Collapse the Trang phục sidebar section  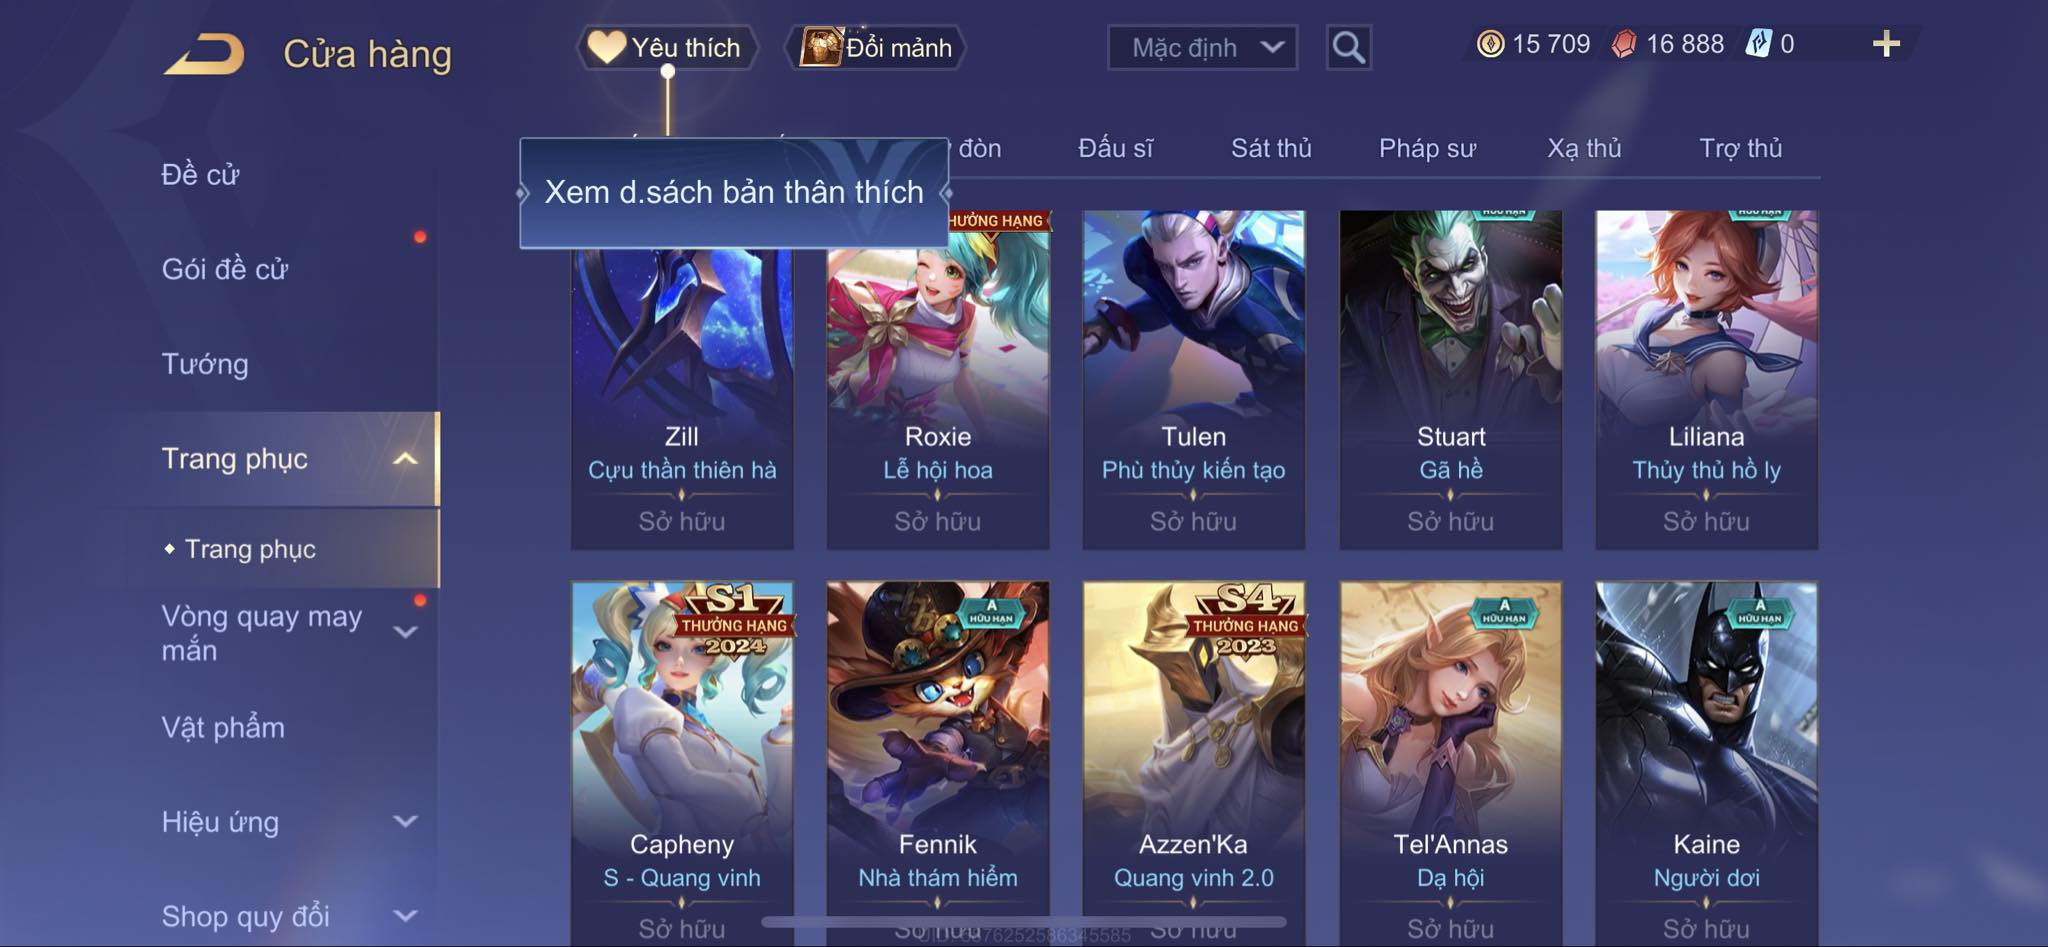(405, 459)
